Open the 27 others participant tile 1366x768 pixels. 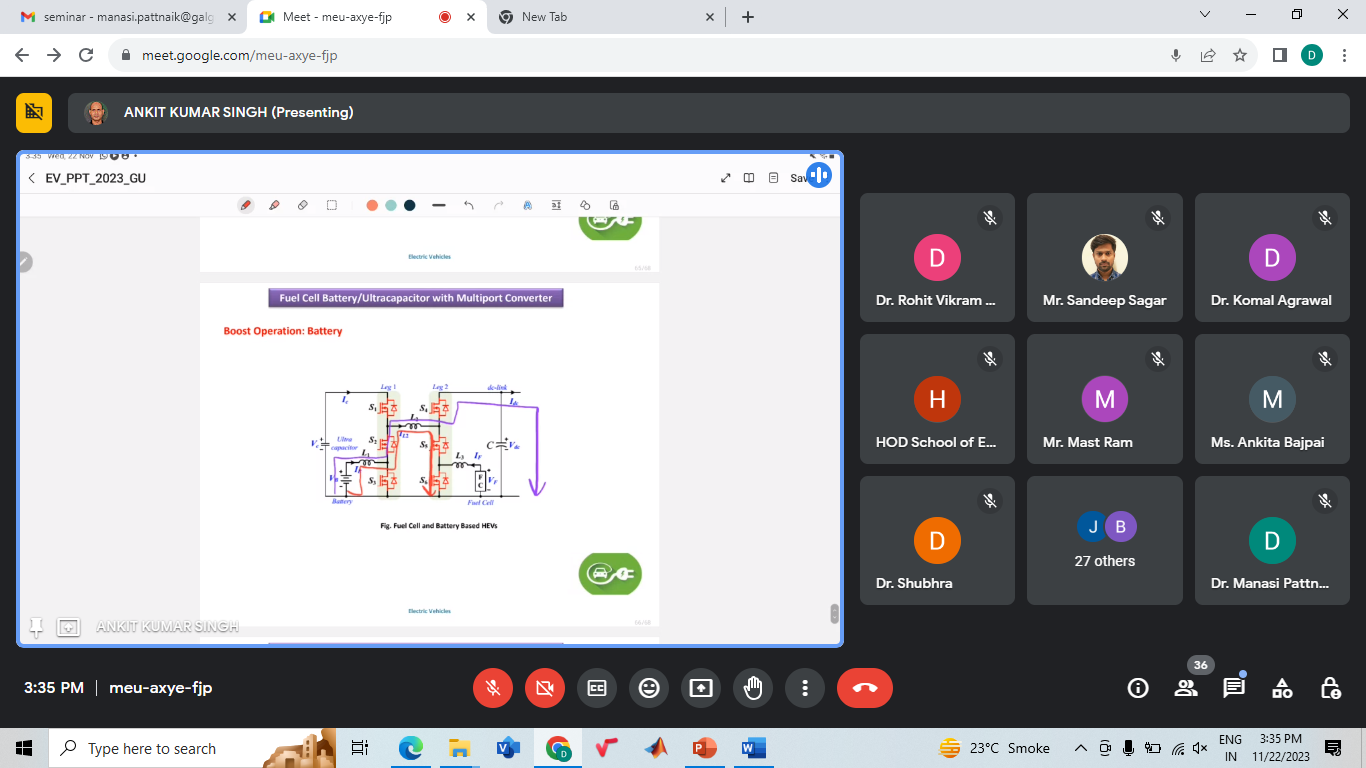[1104, 541]
